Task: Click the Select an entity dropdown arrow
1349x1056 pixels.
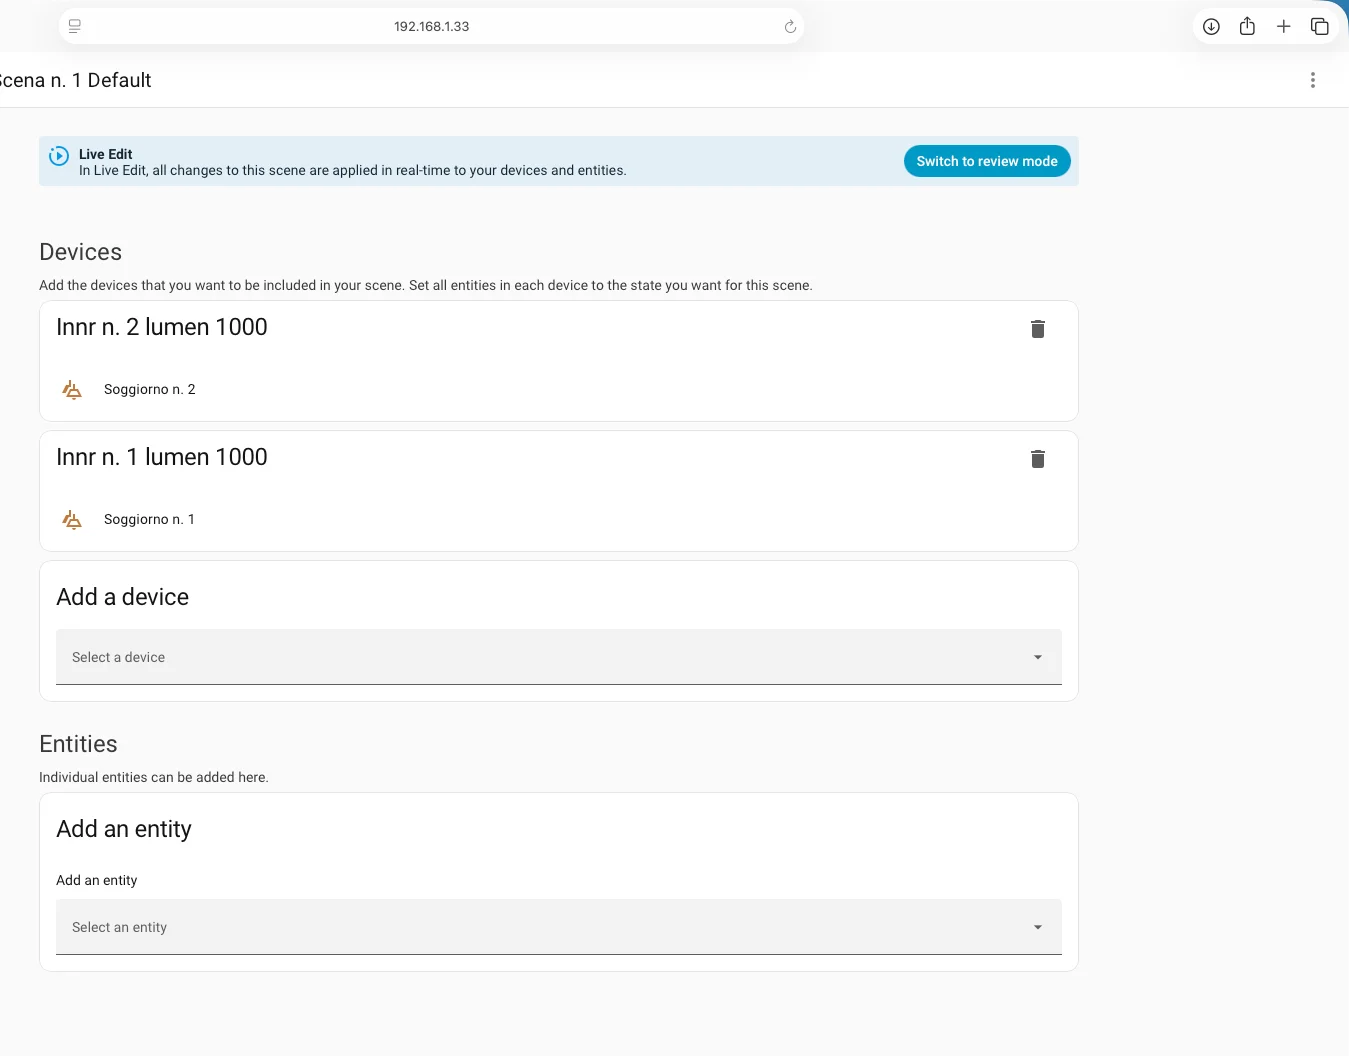Action: [1038, 927]
